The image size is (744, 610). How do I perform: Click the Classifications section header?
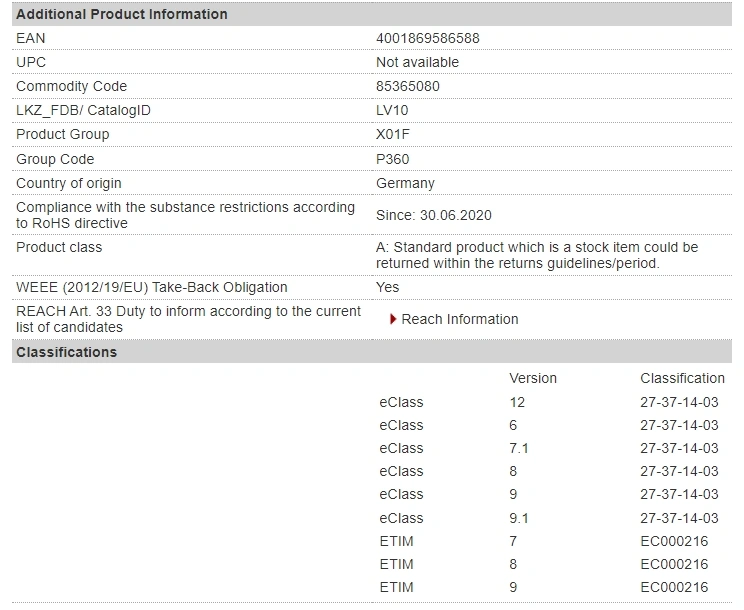(x=372, y=352)
